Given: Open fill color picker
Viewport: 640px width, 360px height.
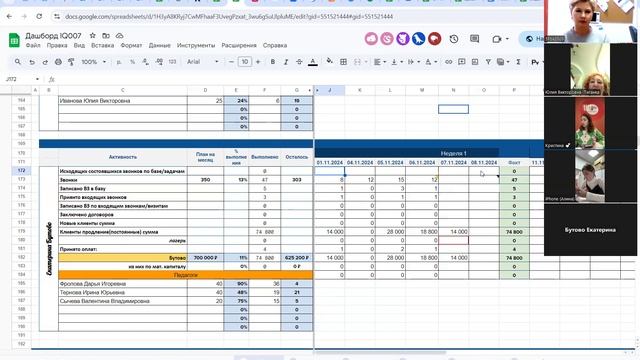Looking at the screenshot, I should point(329,62).
